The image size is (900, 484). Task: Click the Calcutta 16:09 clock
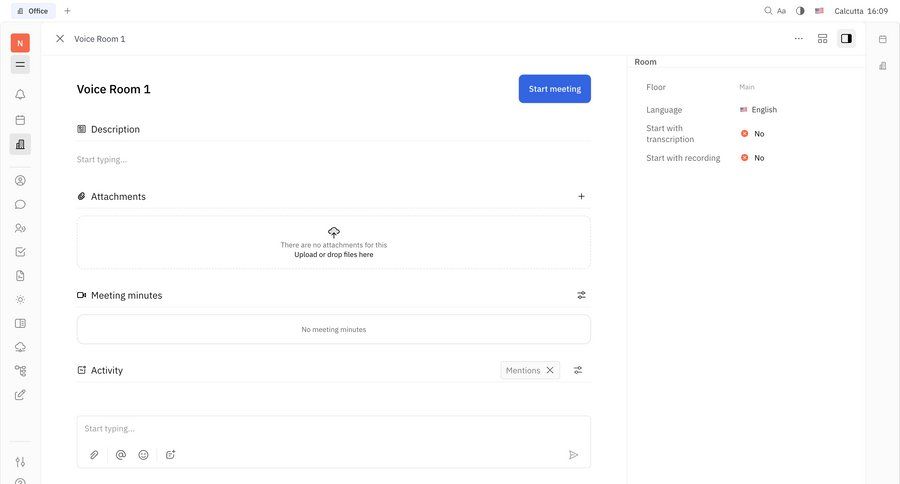tap(861, 11)
